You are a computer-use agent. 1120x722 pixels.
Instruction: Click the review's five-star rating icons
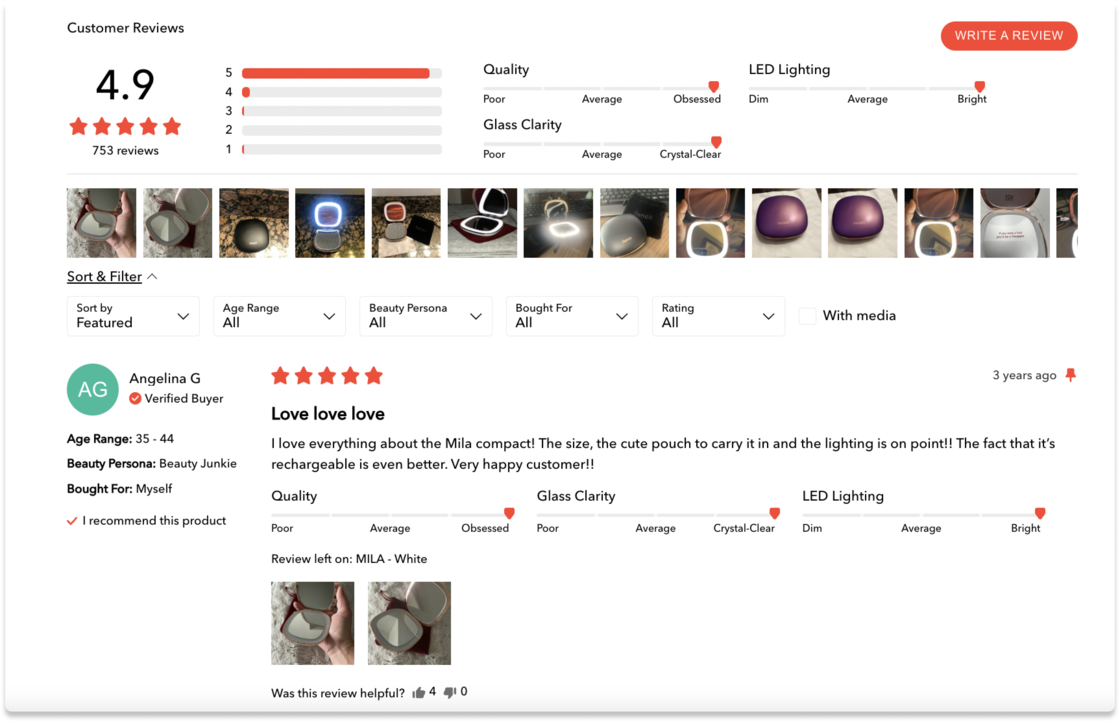[x=327, y=376]
